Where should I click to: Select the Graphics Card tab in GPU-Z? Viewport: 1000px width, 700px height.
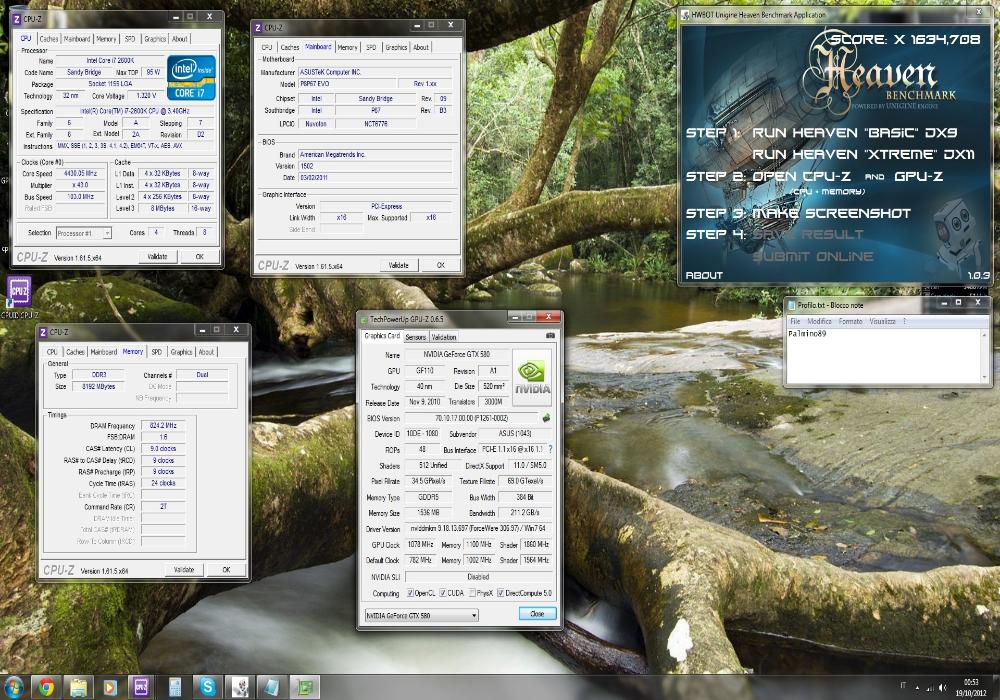(x=382, y=336)
